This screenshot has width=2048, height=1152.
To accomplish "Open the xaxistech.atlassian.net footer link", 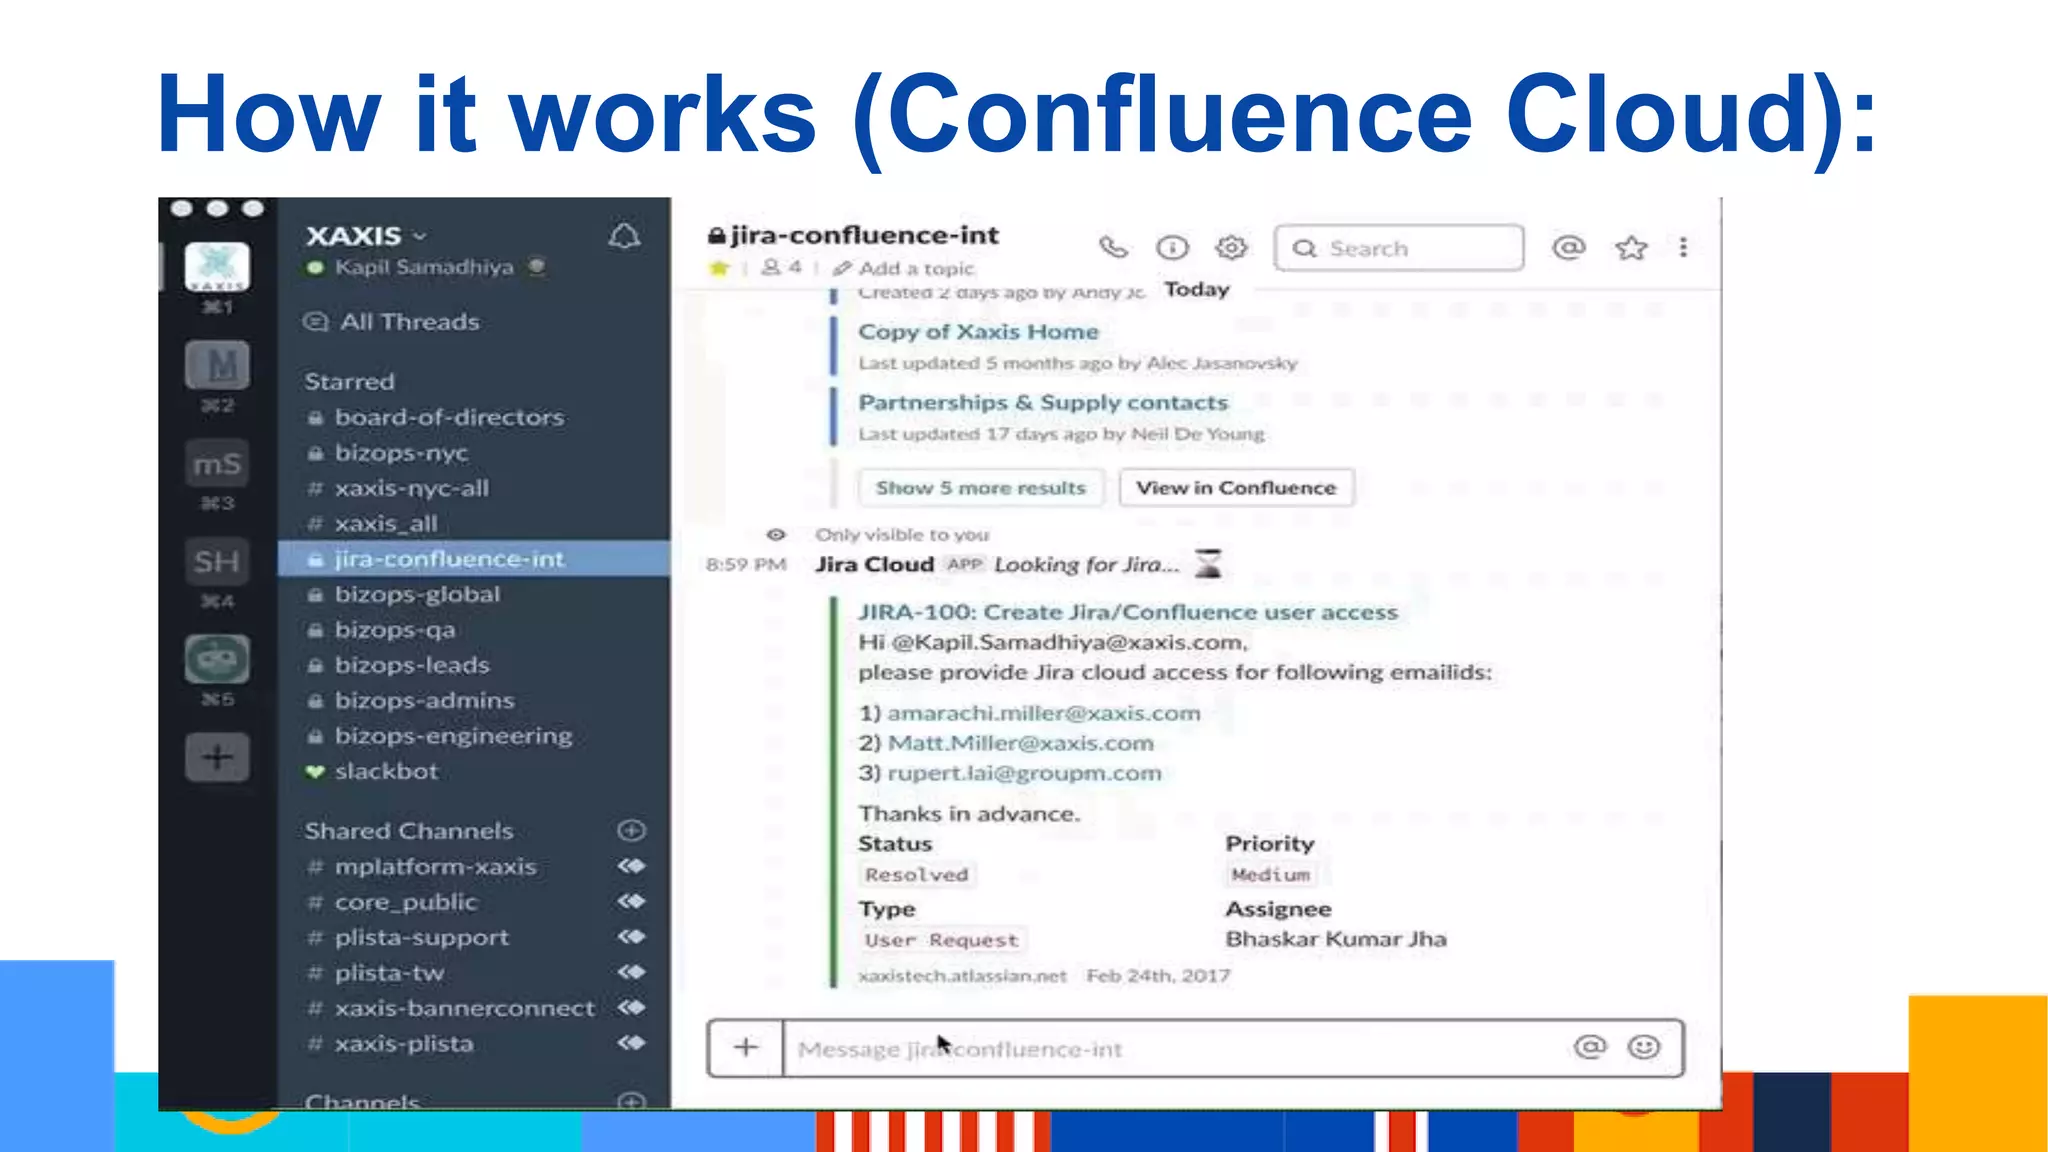I will [962, 976].
